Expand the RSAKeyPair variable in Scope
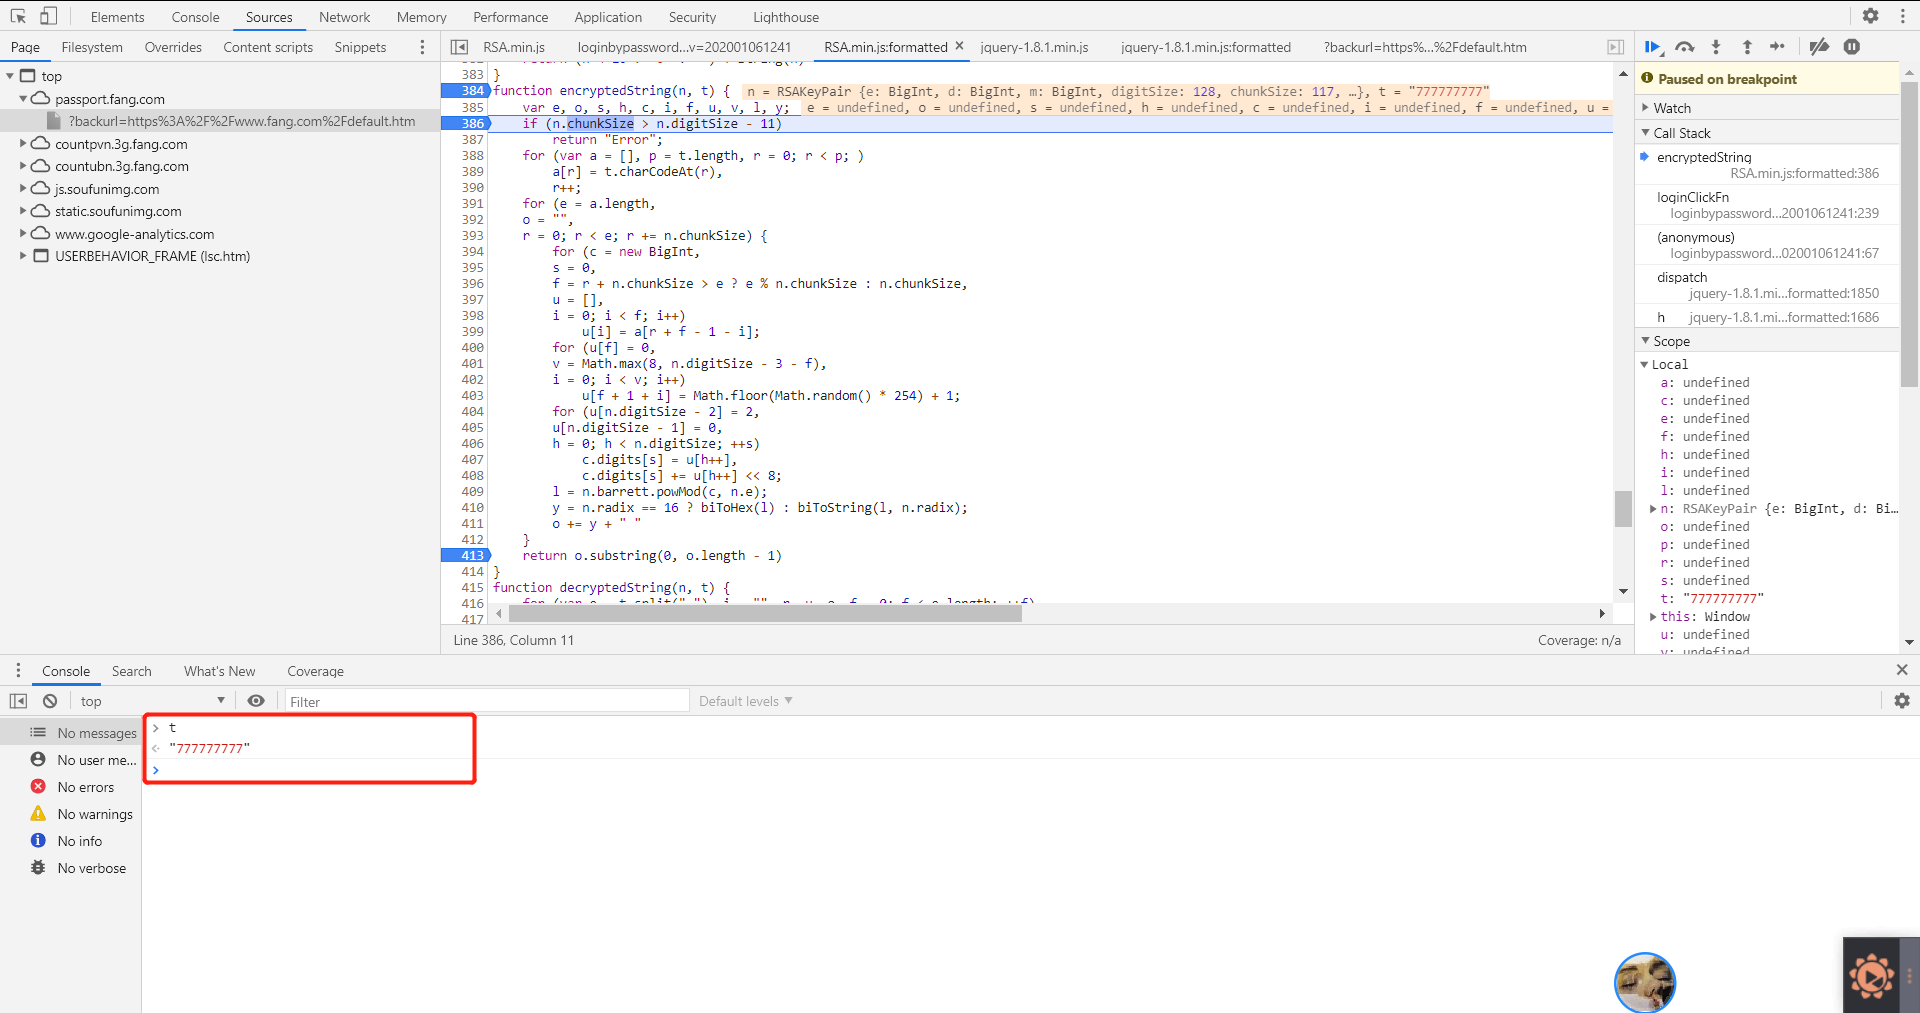 click(x=1652, y=508)
